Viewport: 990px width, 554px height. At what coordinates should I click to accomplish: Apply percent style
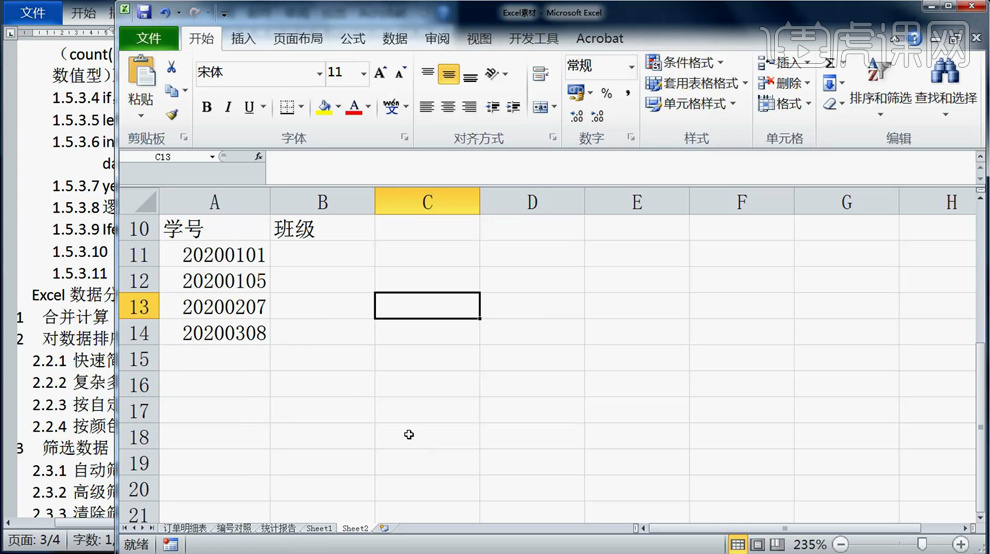pyautogui.click(x=607, y=93)
